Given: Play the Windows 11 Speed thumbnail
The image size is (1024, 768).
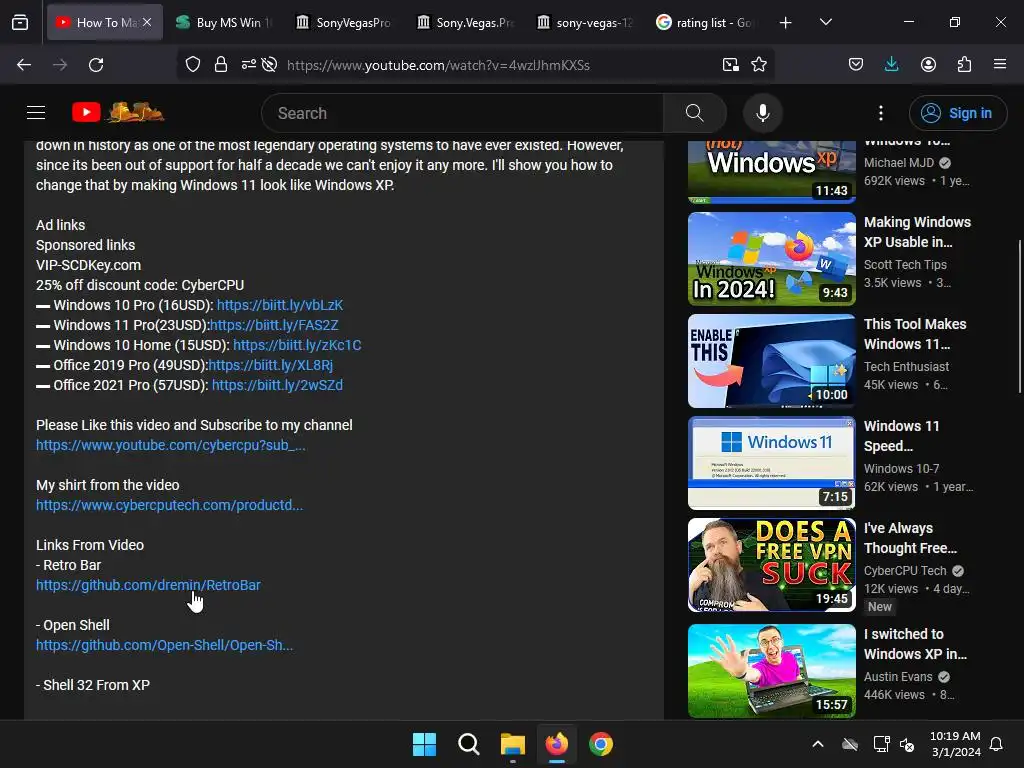Looking at the screenshot, I should (x=771, y=463).
